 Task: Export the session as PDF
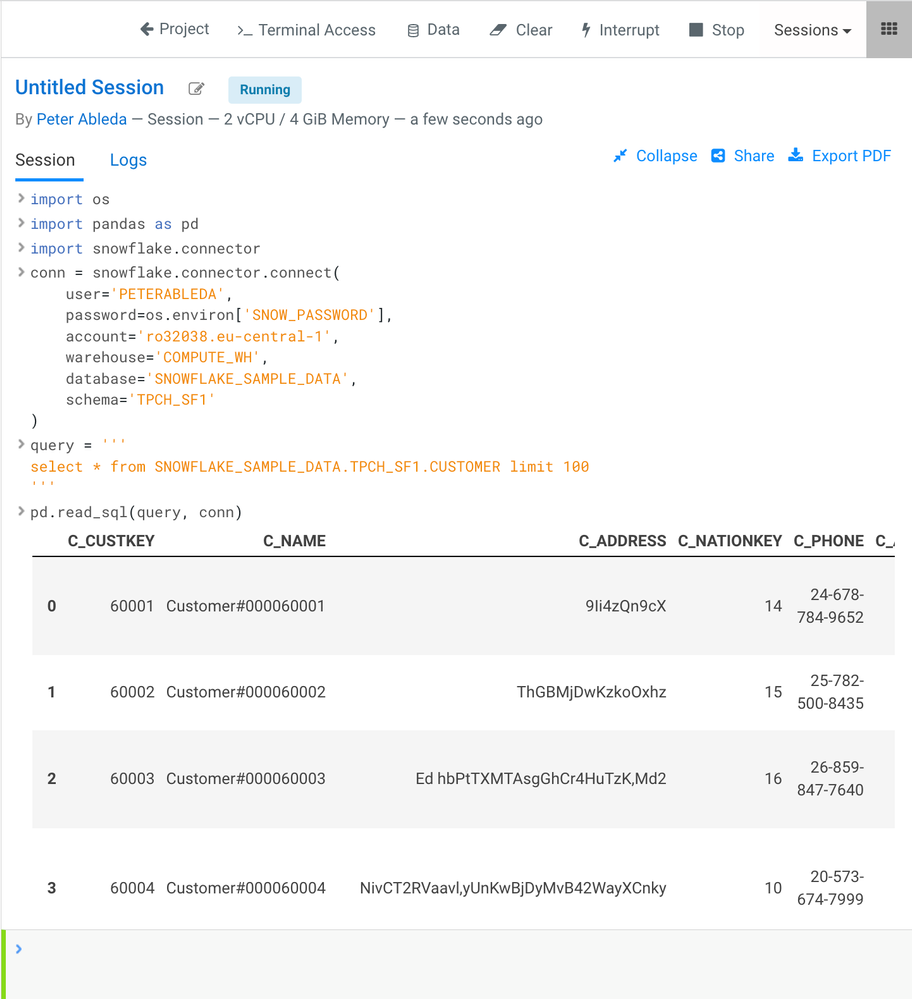tap(840, 156)
